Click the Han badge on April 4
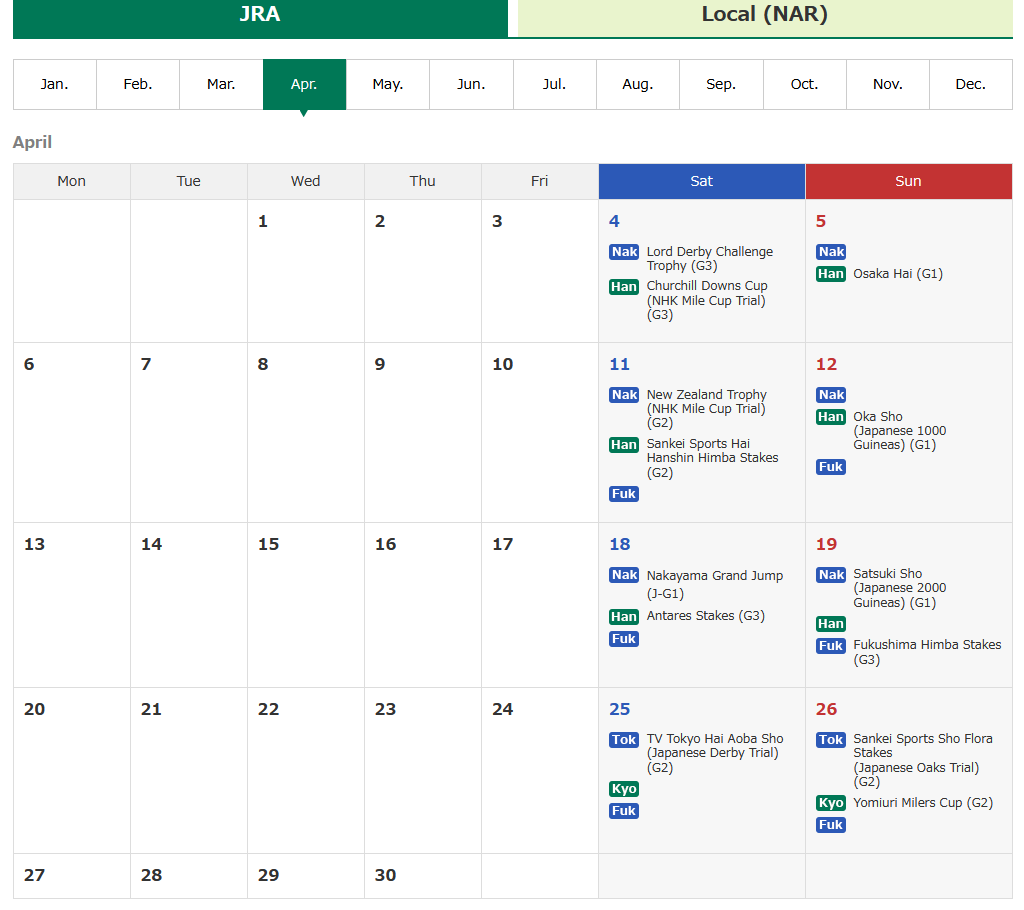This screenshot has height=910, width=1024. (x=624, y=287)
